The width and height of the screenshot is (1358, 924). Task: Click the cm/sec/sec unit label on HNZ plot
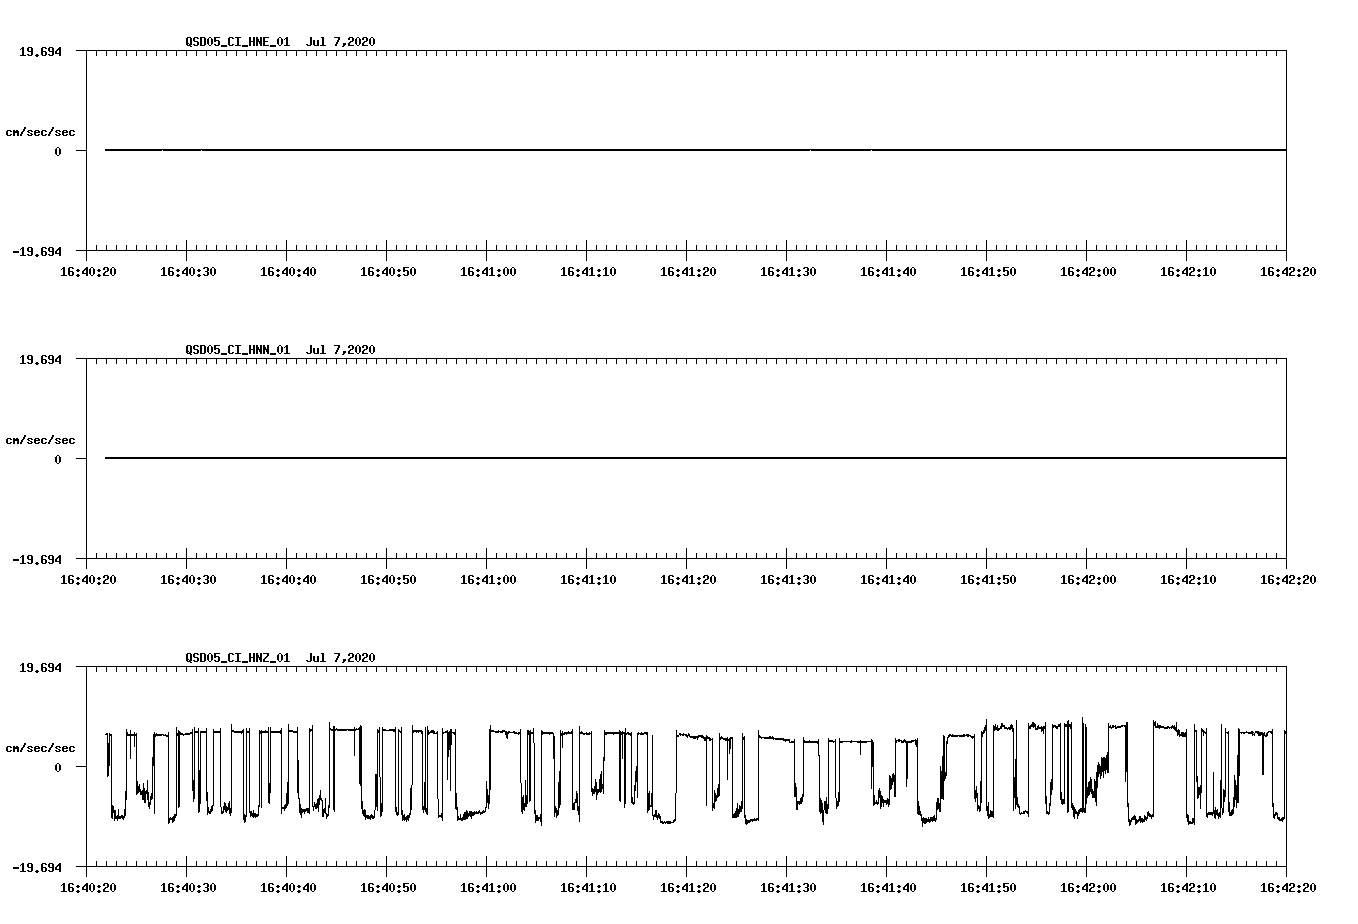tap(41, 748)
